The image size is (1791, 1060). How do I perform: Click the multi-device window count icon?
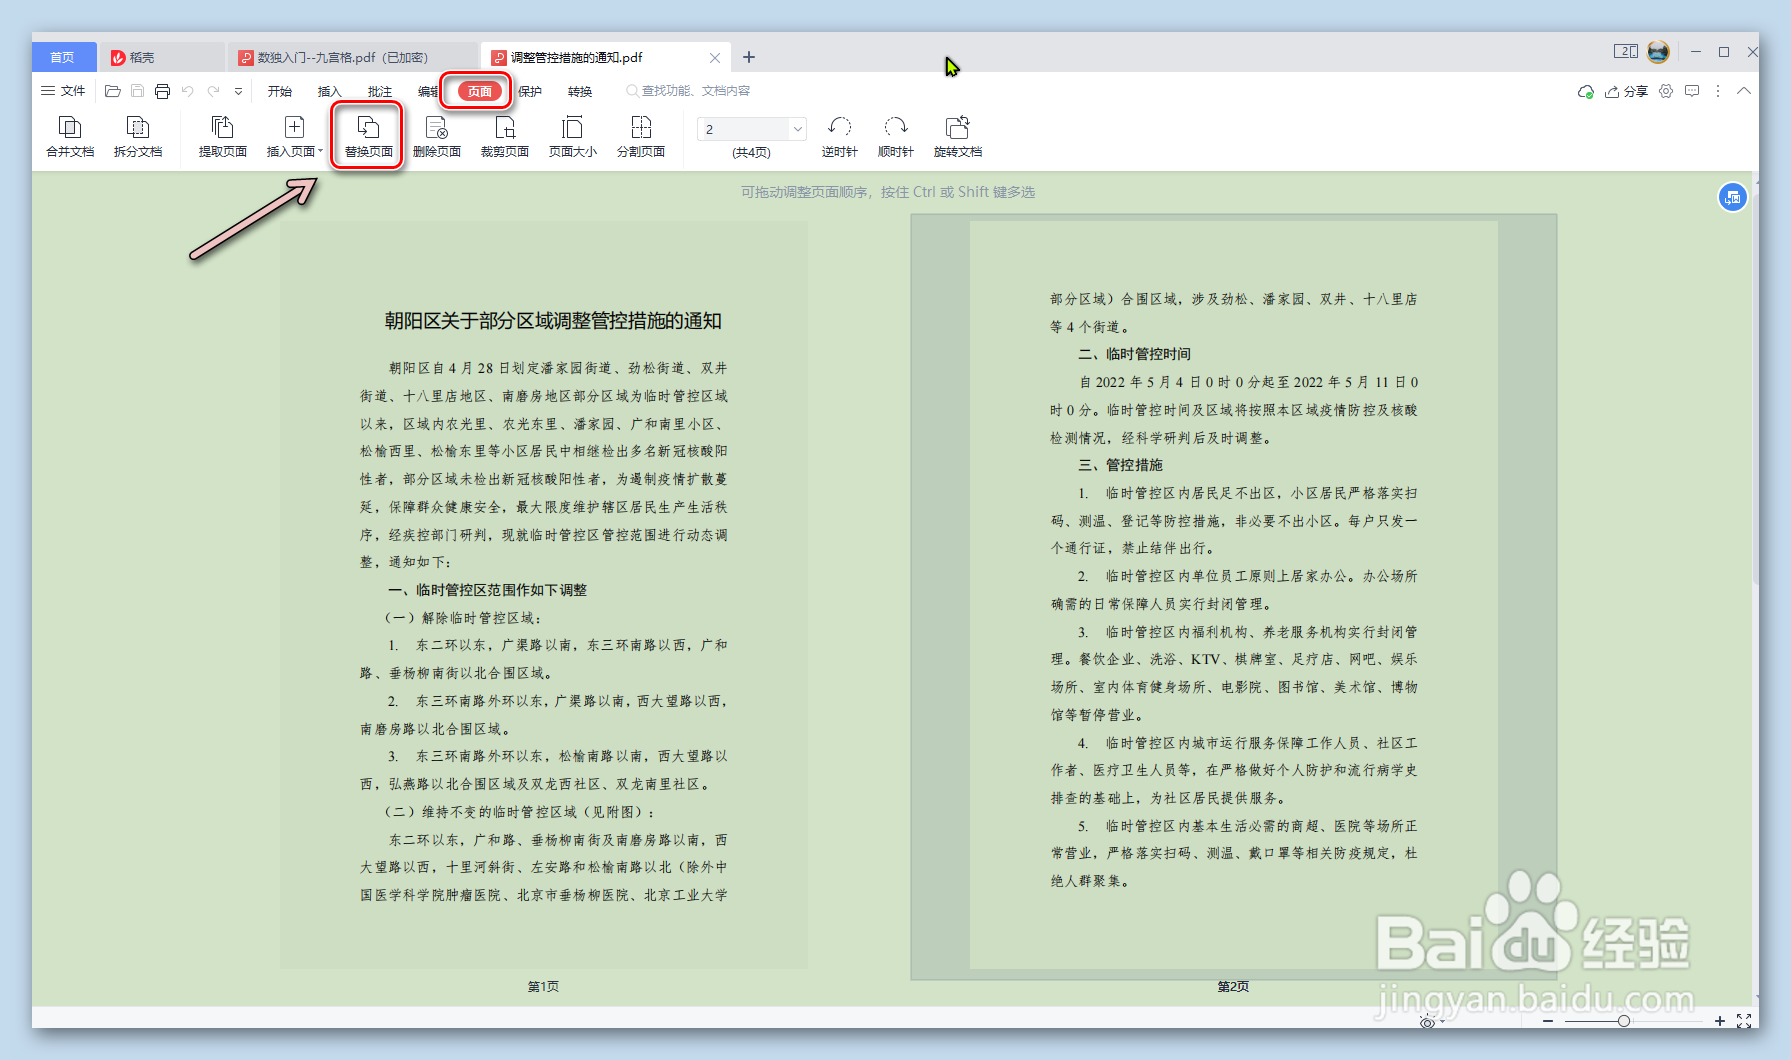1626,51
